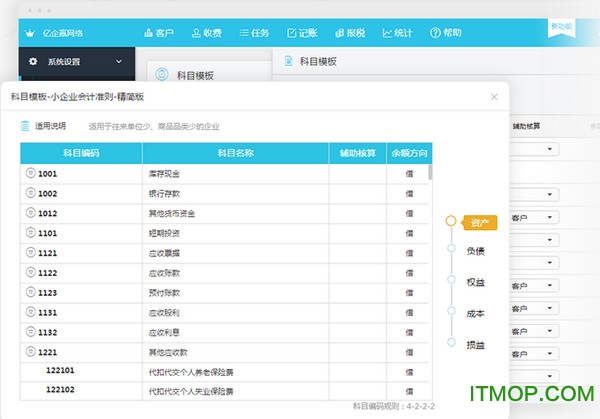Click the 权益 timeline circle marker
Image resolution: width=600 pixels, height=419 pixels.
point(452,280)
